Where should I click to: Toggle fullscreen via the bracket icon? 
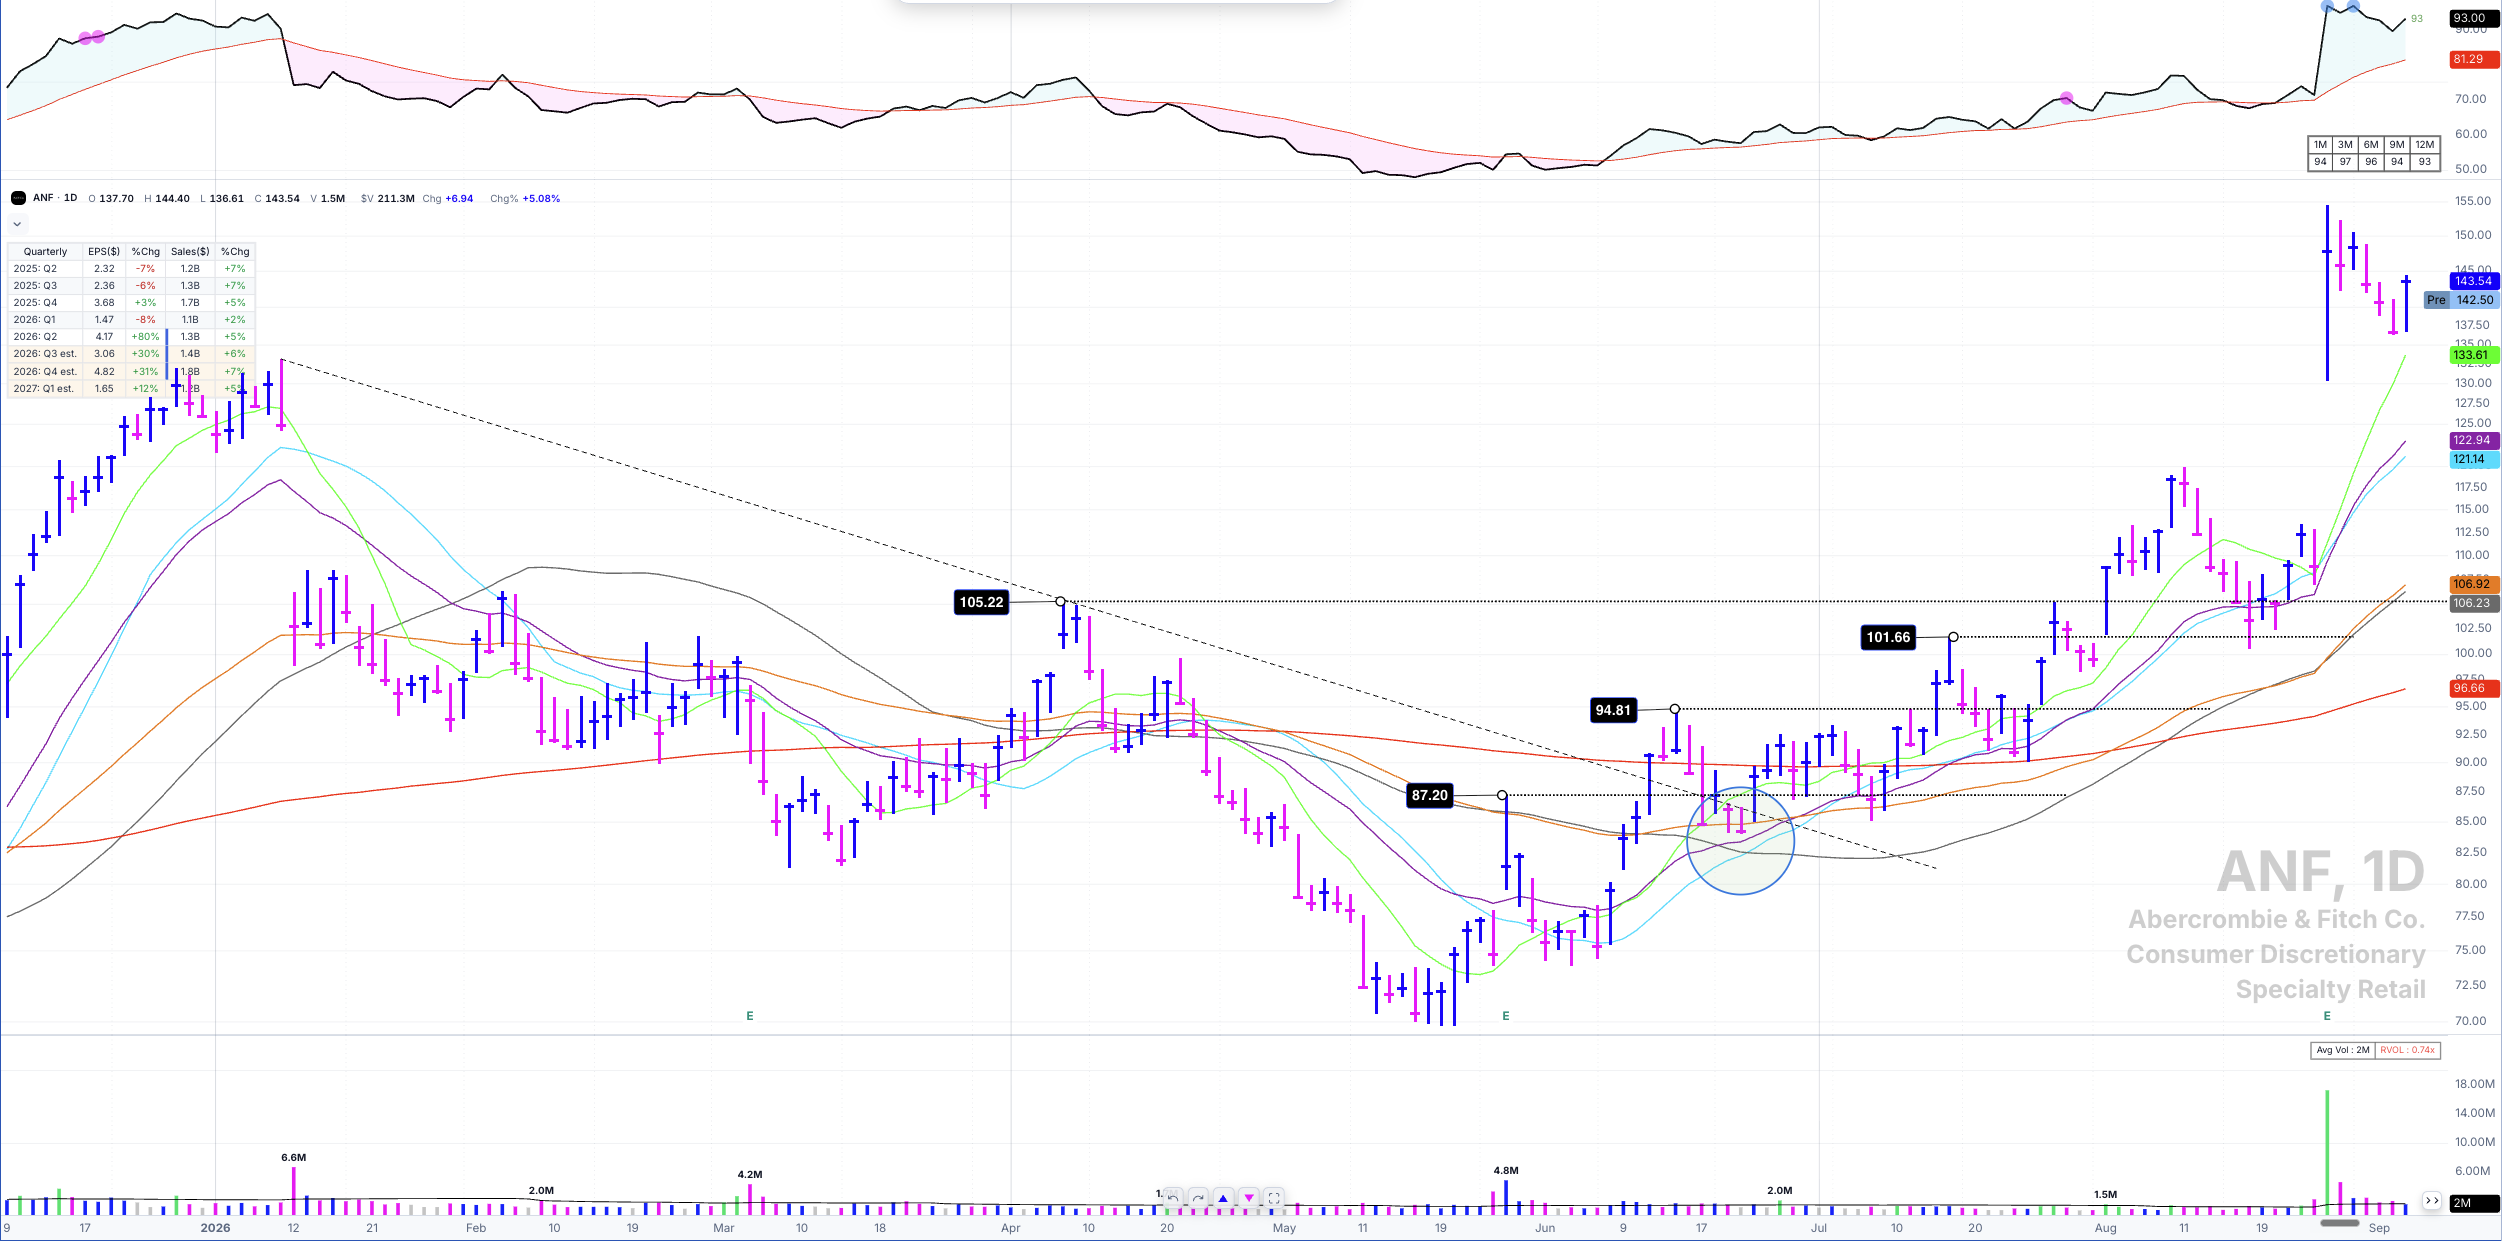pos(1274,1197)
